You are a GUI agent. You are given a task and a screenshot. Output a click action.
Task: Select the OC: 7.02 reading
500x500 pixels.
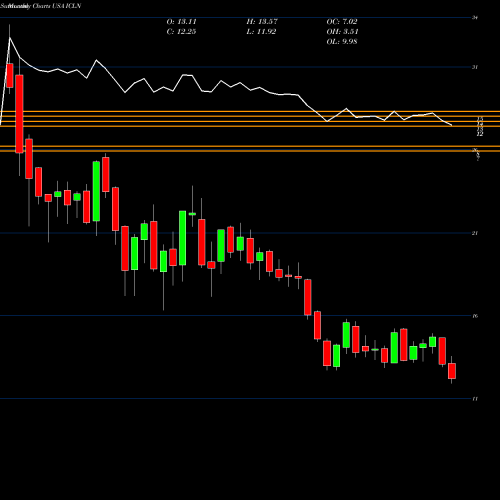[342, 22]
